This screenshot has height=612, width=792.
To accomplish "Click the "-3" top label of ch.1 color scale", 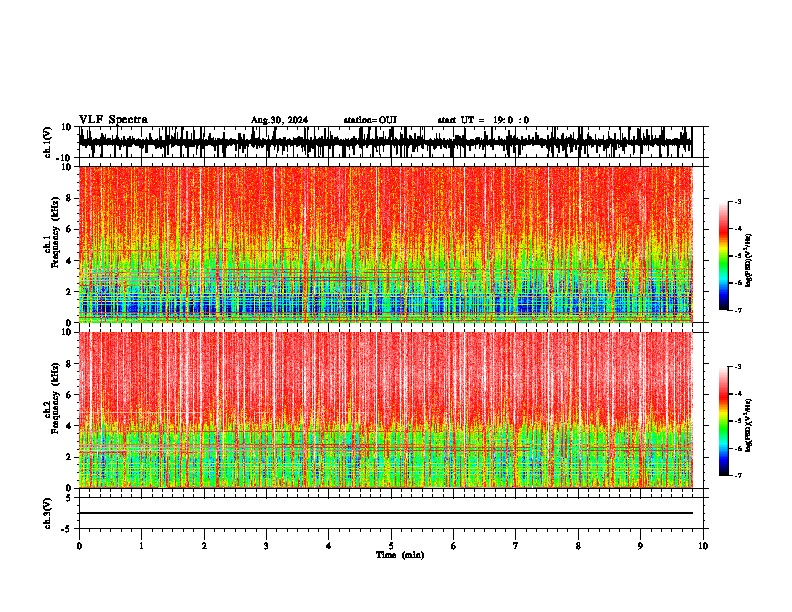I will [737, 201].
